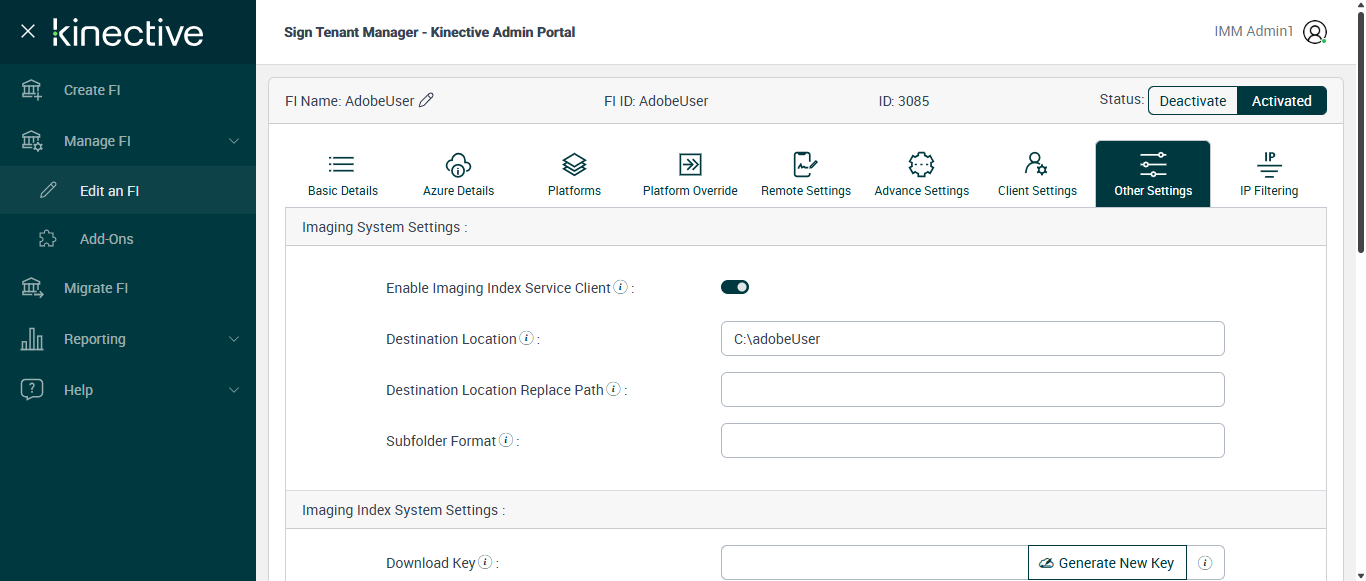Open Add-Ons in the sidebar
1366x581 pixels.
[x=106, y=239]
